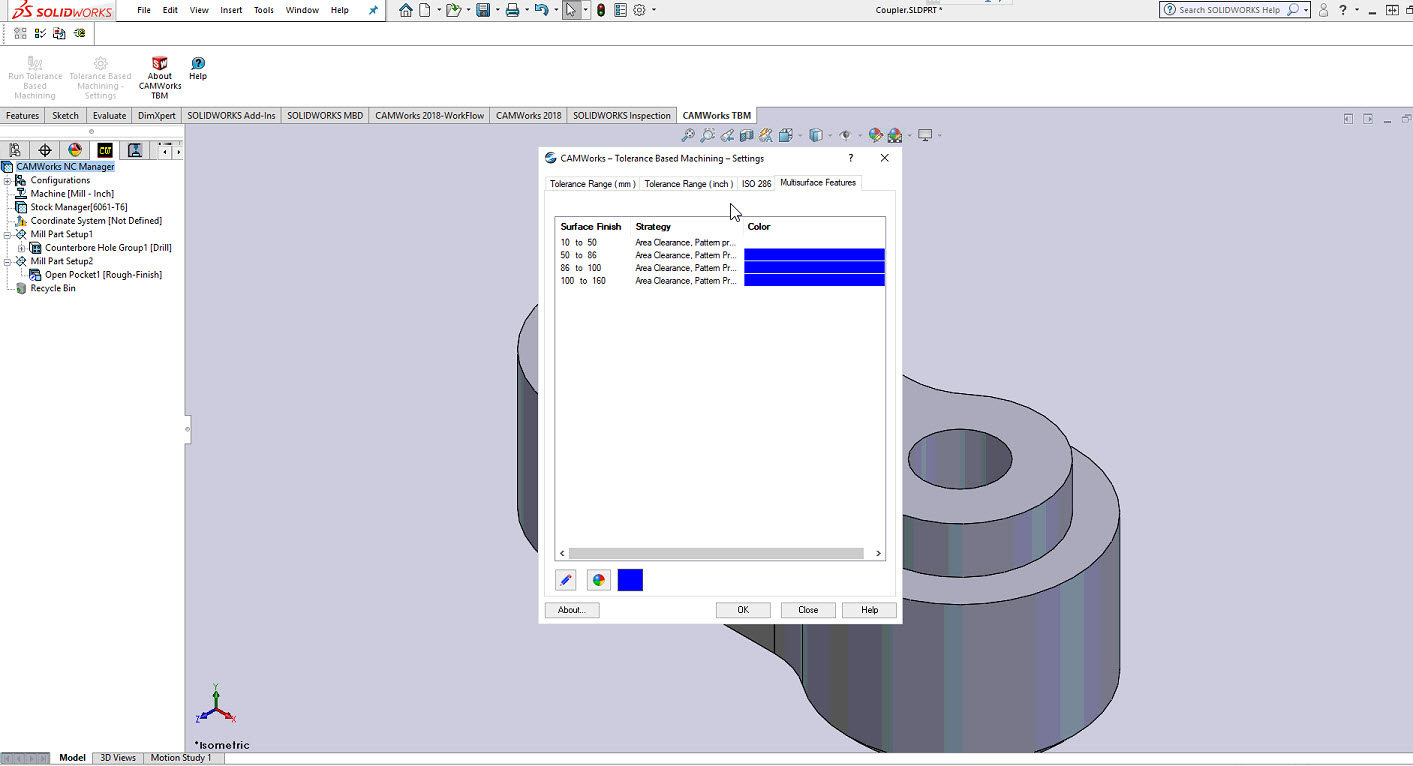Click the Display Style icon
The width and height of the screenshot is (1413, 766).
(816, 135)
